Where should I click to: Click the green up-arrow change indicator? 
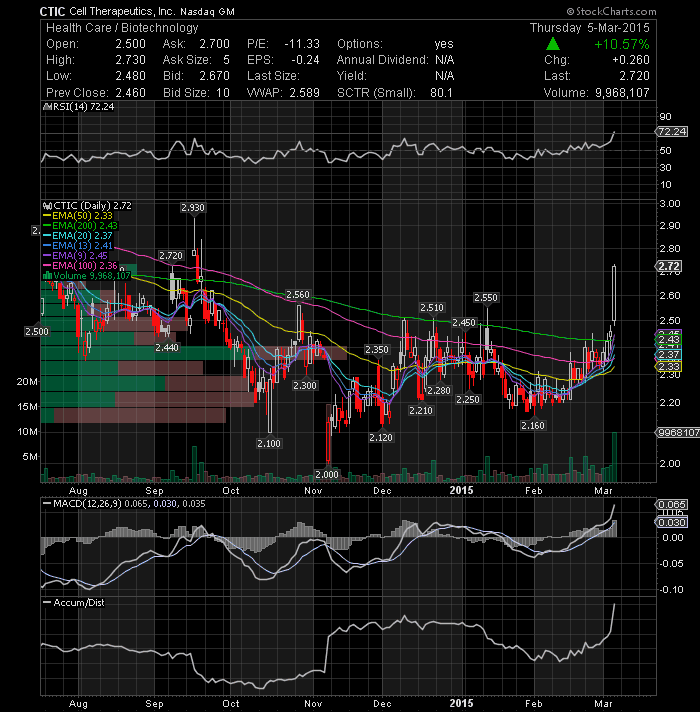click(x=552, y=44)
